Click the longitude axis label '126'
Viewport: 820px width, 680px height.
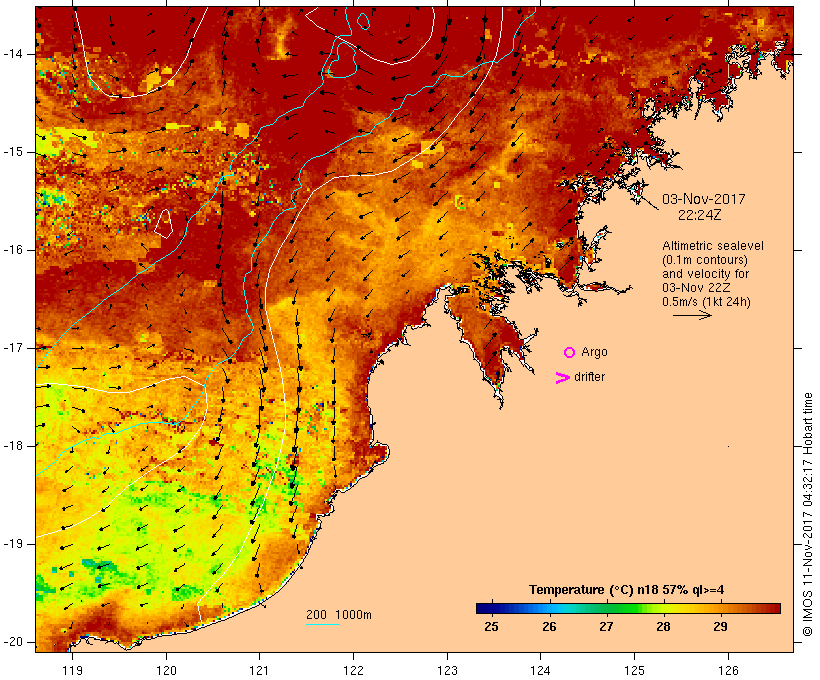click(728, 670)
